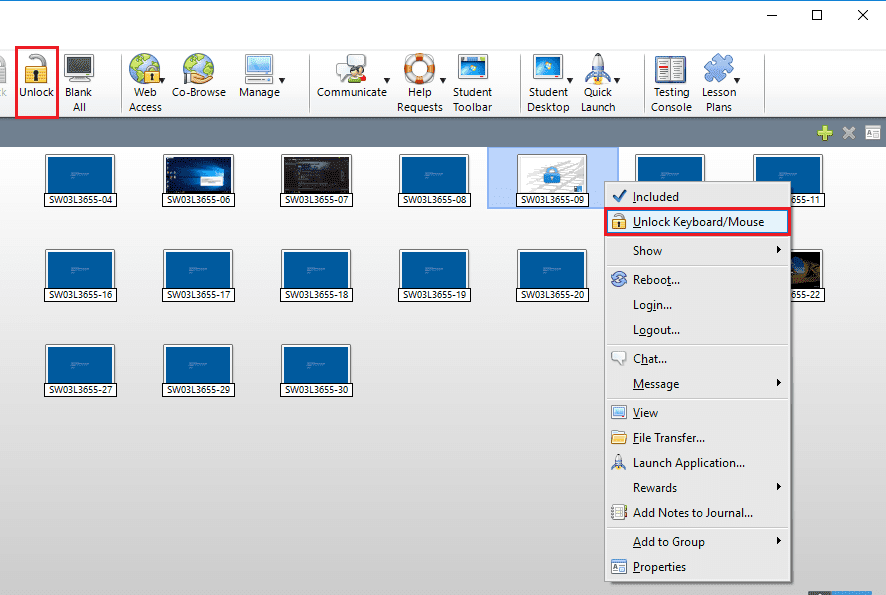Image resolution: width=886 pixels, height=595 pixels.
Task: Click the green plus add icon
Action: click(x=825, y=133)
